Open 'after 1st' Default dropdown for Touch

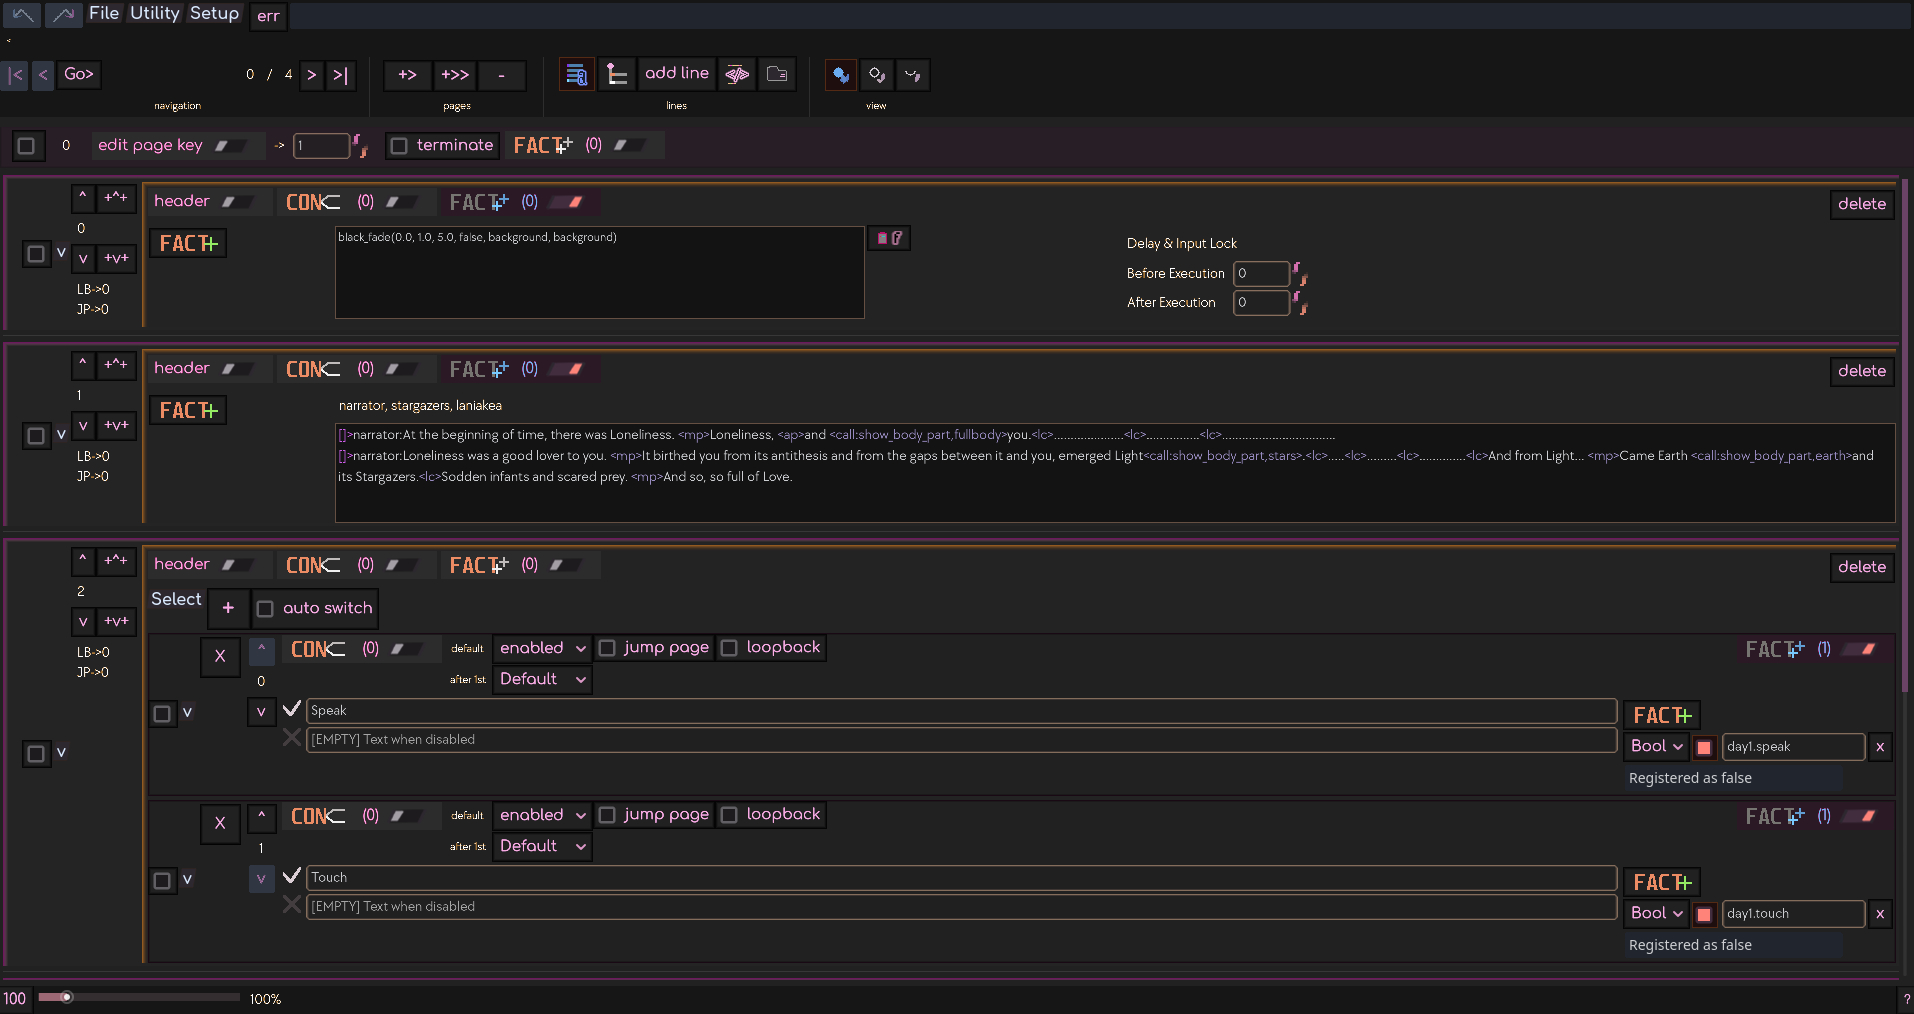pos(541,846)
